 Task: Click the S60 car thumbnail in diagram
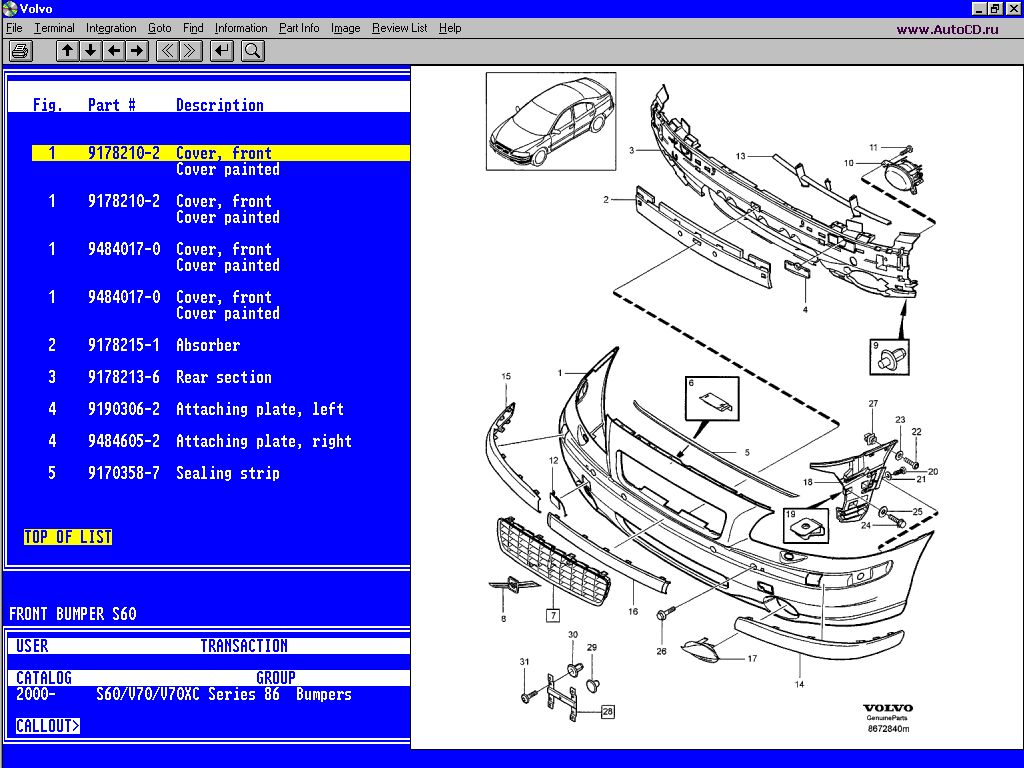[551, 121]
